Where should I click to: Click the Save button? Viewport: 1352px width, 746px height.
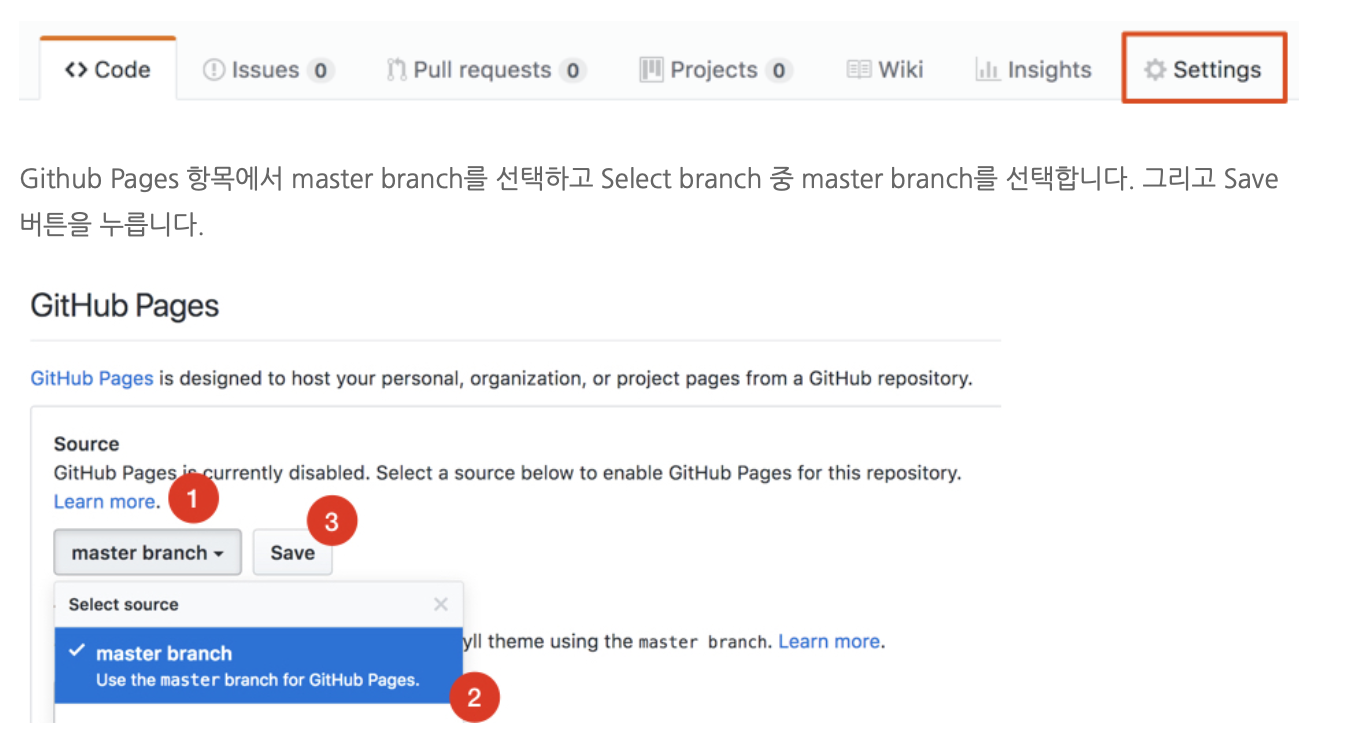292,553
